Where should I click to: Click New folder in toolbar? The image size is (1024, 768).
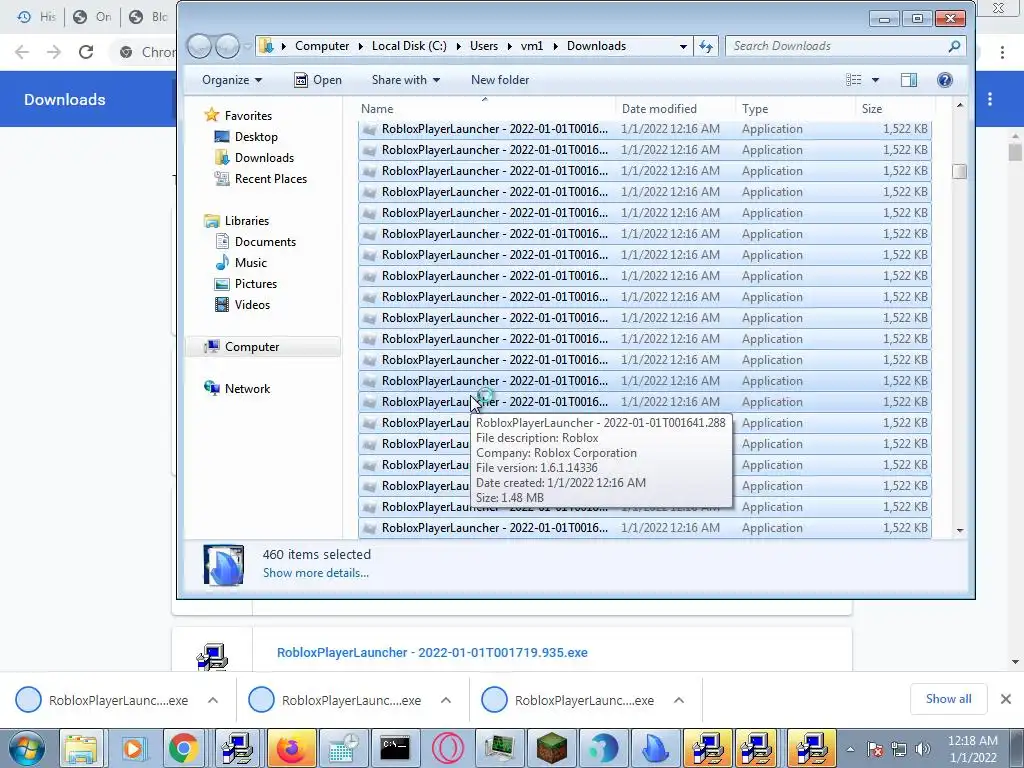pyautogui.click(x=500, y=80)
